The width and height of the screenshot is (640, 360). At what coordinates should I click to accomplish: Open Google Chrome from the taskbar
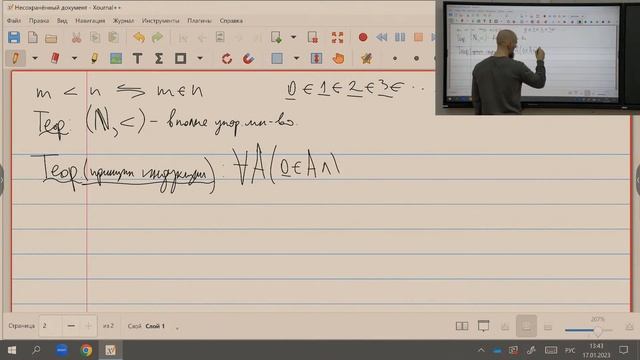tap(86, 350)
